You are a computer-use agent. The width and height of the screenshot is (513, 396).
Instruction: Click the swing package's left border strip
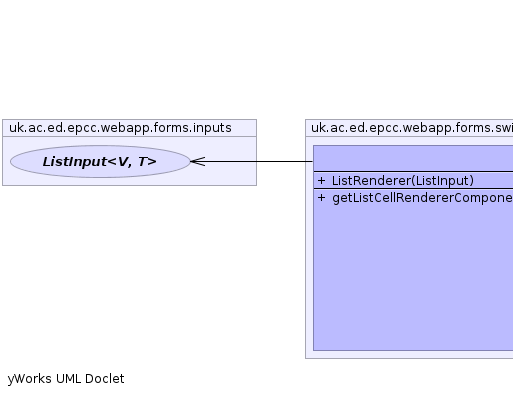309,247
